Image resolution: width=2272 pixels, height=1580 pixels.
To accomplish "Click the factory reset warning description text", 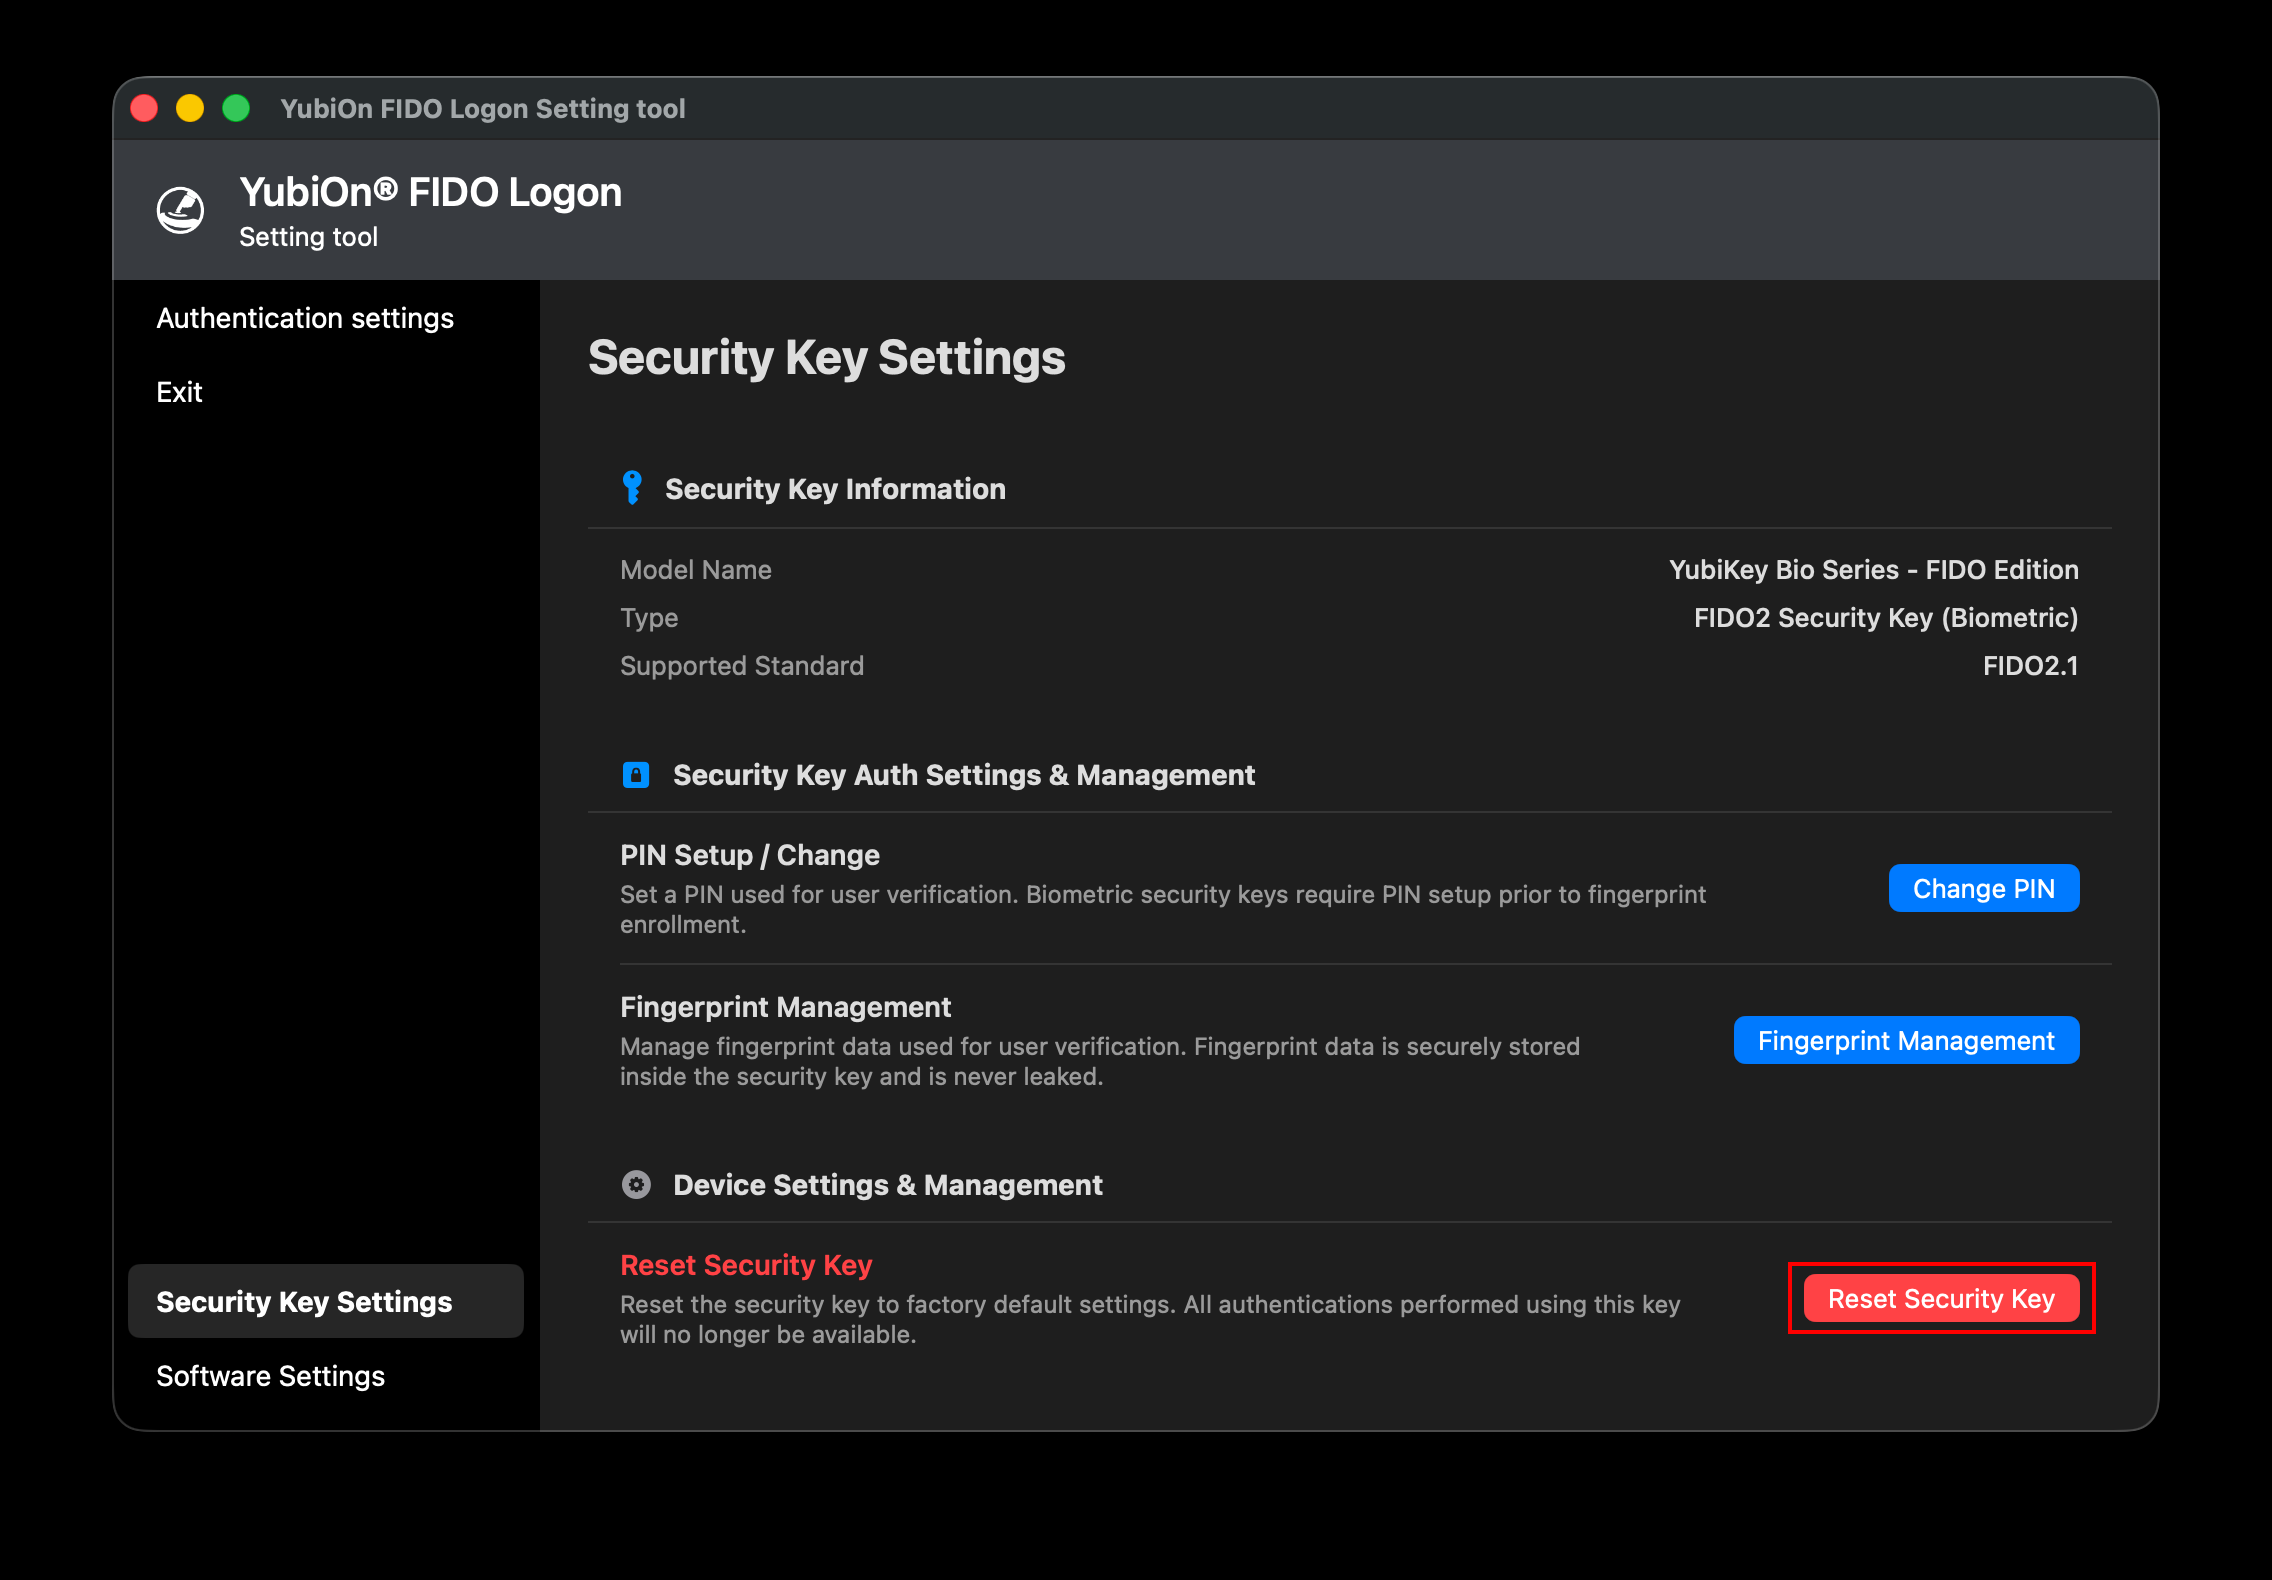I will [1150, 1319].
